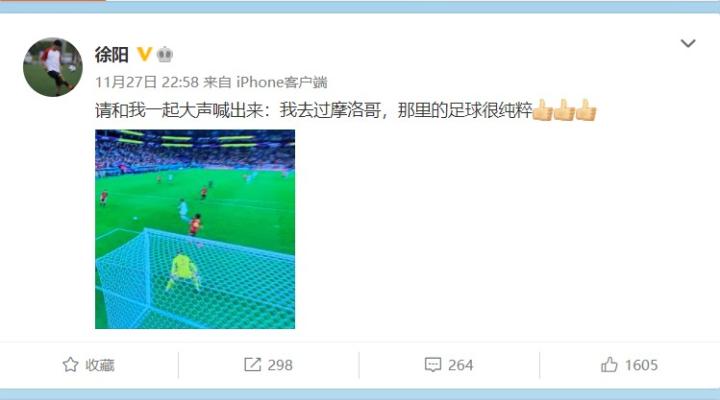Click the star favorite icon
Viewport: 720px width, 400px height.
[x=70, y=365]
